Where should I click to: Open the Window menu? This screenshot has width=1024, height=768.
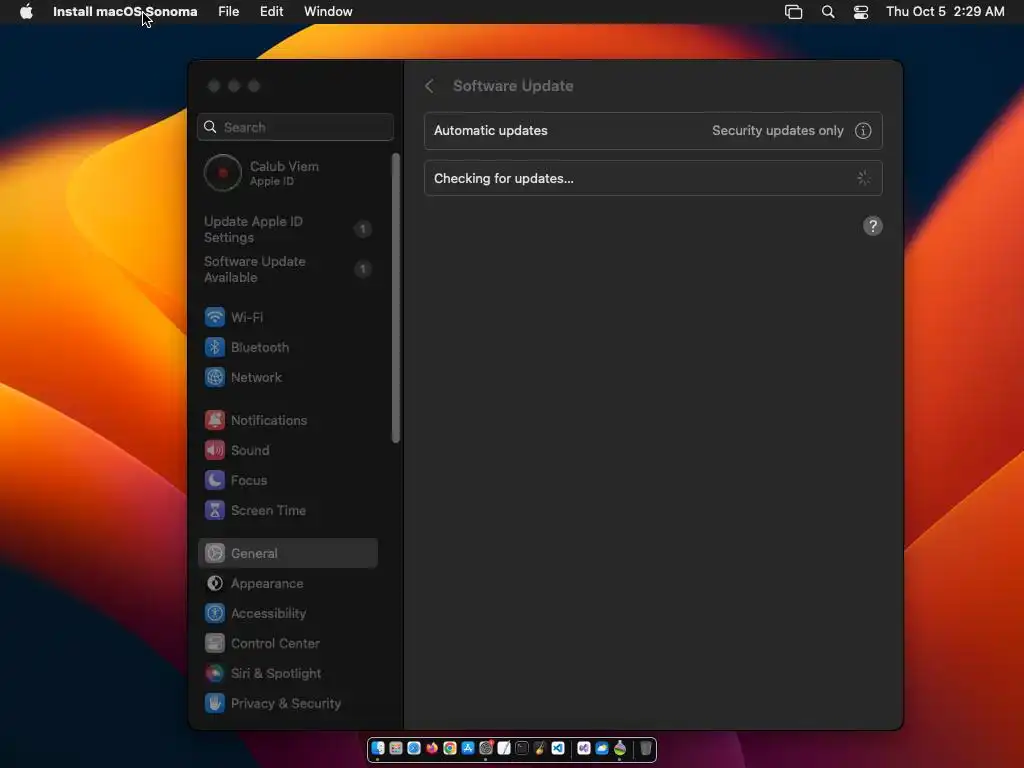click(x=328, y=12)
